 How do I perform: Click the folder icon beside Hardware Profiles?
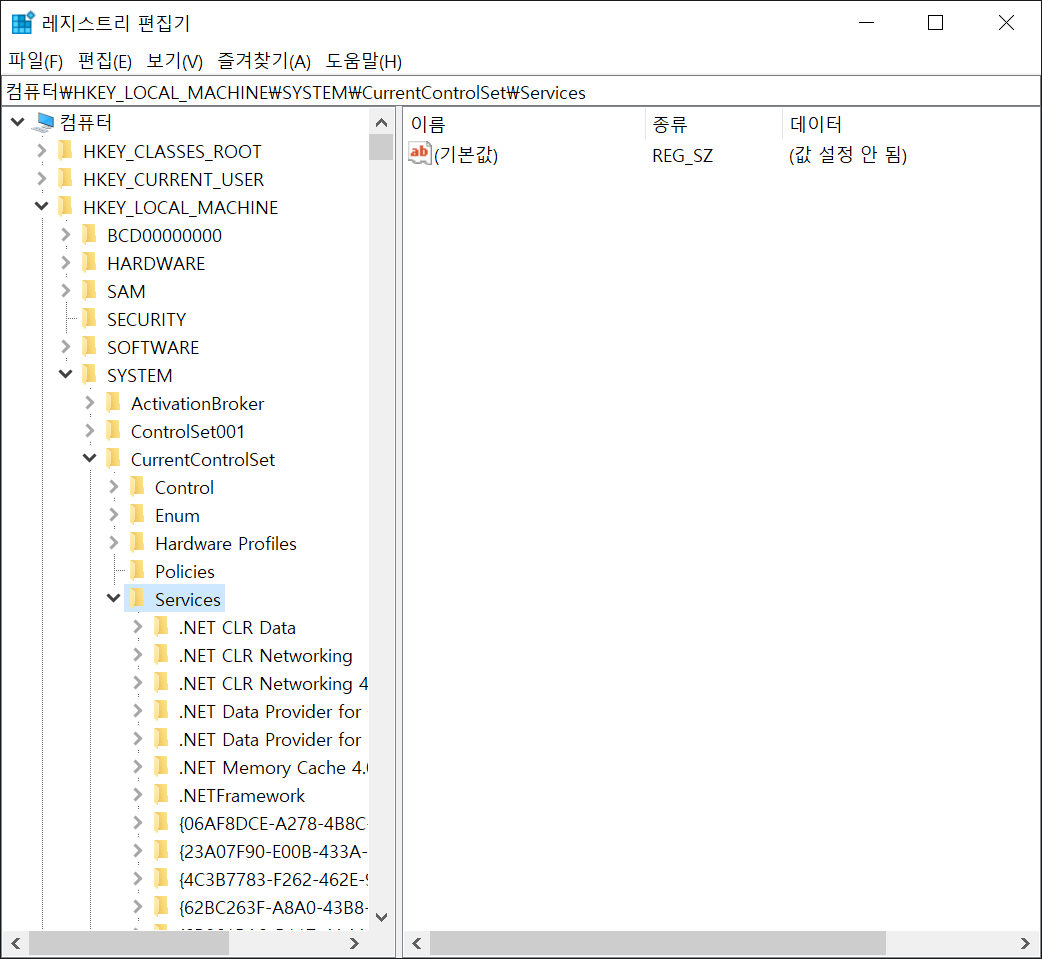click(x=138, y=542)
